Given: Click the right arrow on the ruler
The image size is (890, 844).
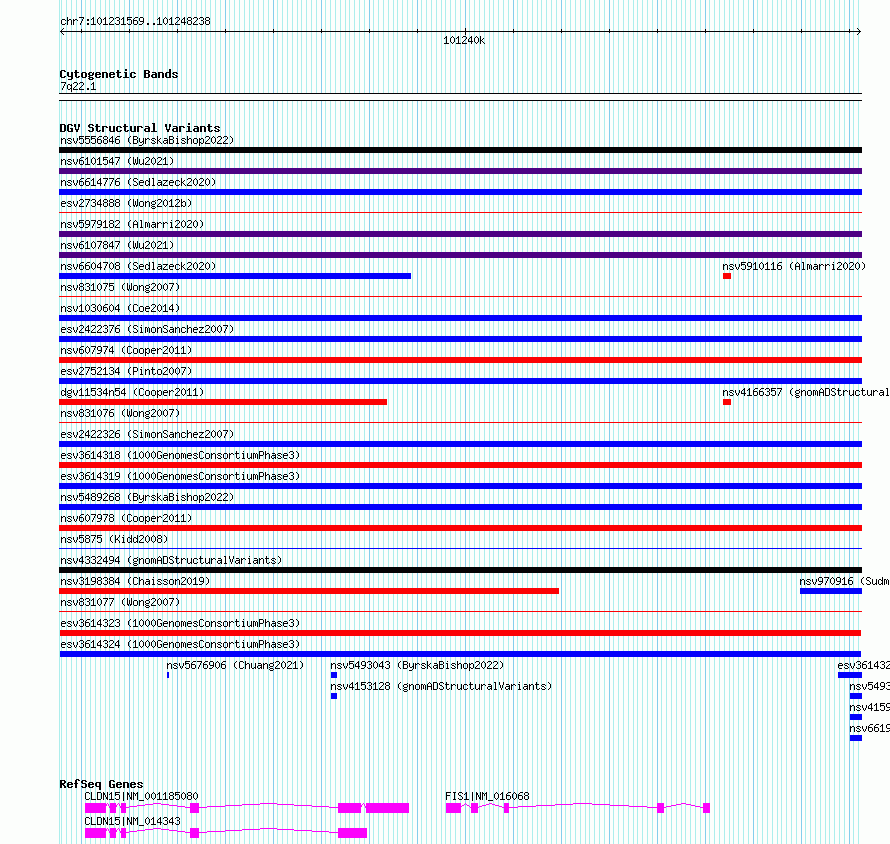Looking at the screenshot, I should click(859, 32).
